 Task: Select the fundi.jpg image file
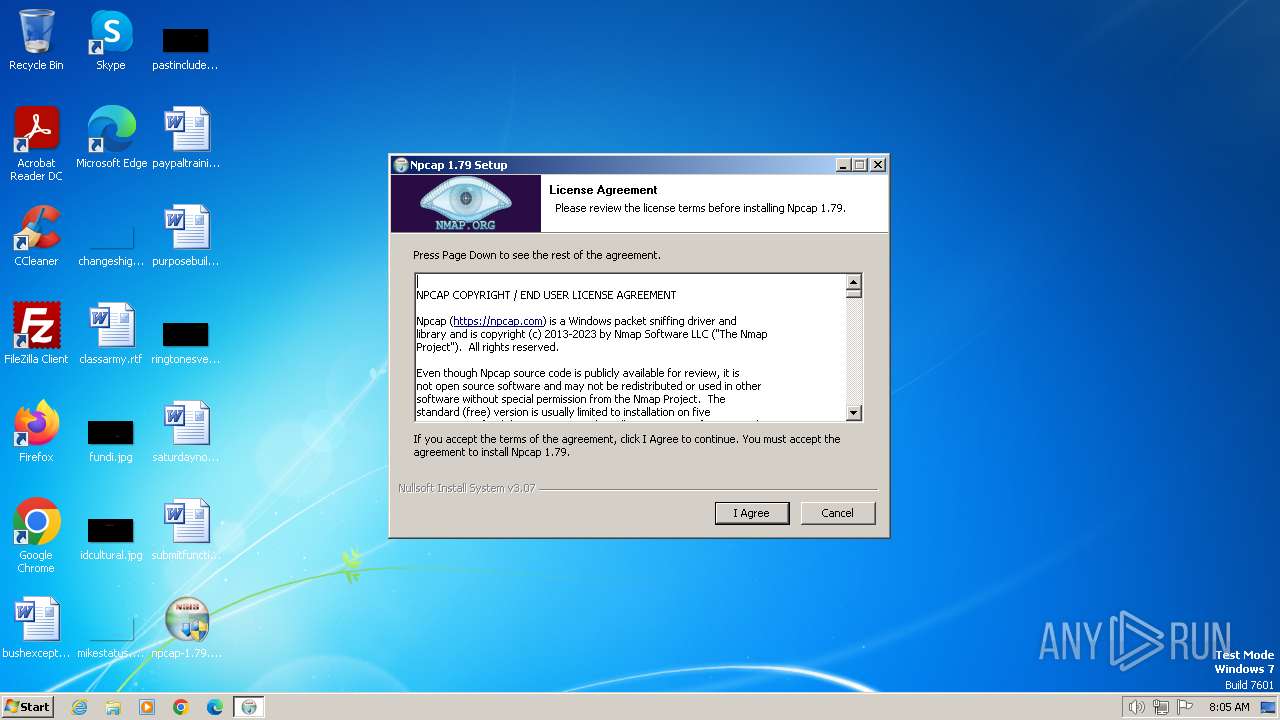[x=111, y=440]
